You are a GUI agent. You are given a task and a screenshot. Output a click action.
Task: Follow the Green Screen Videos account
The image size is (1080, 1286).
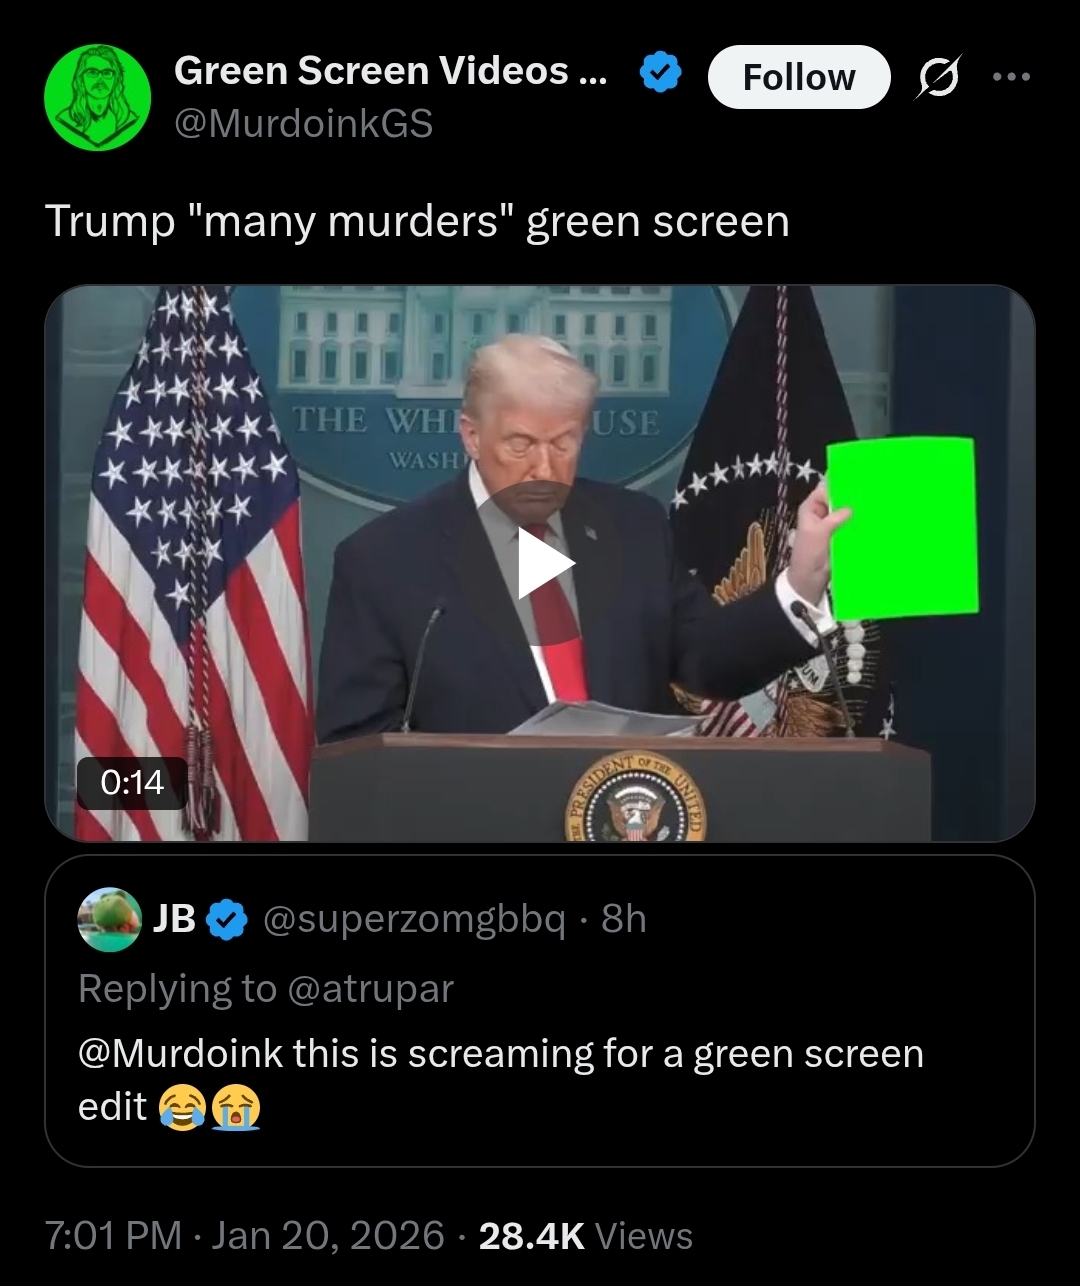799,77
